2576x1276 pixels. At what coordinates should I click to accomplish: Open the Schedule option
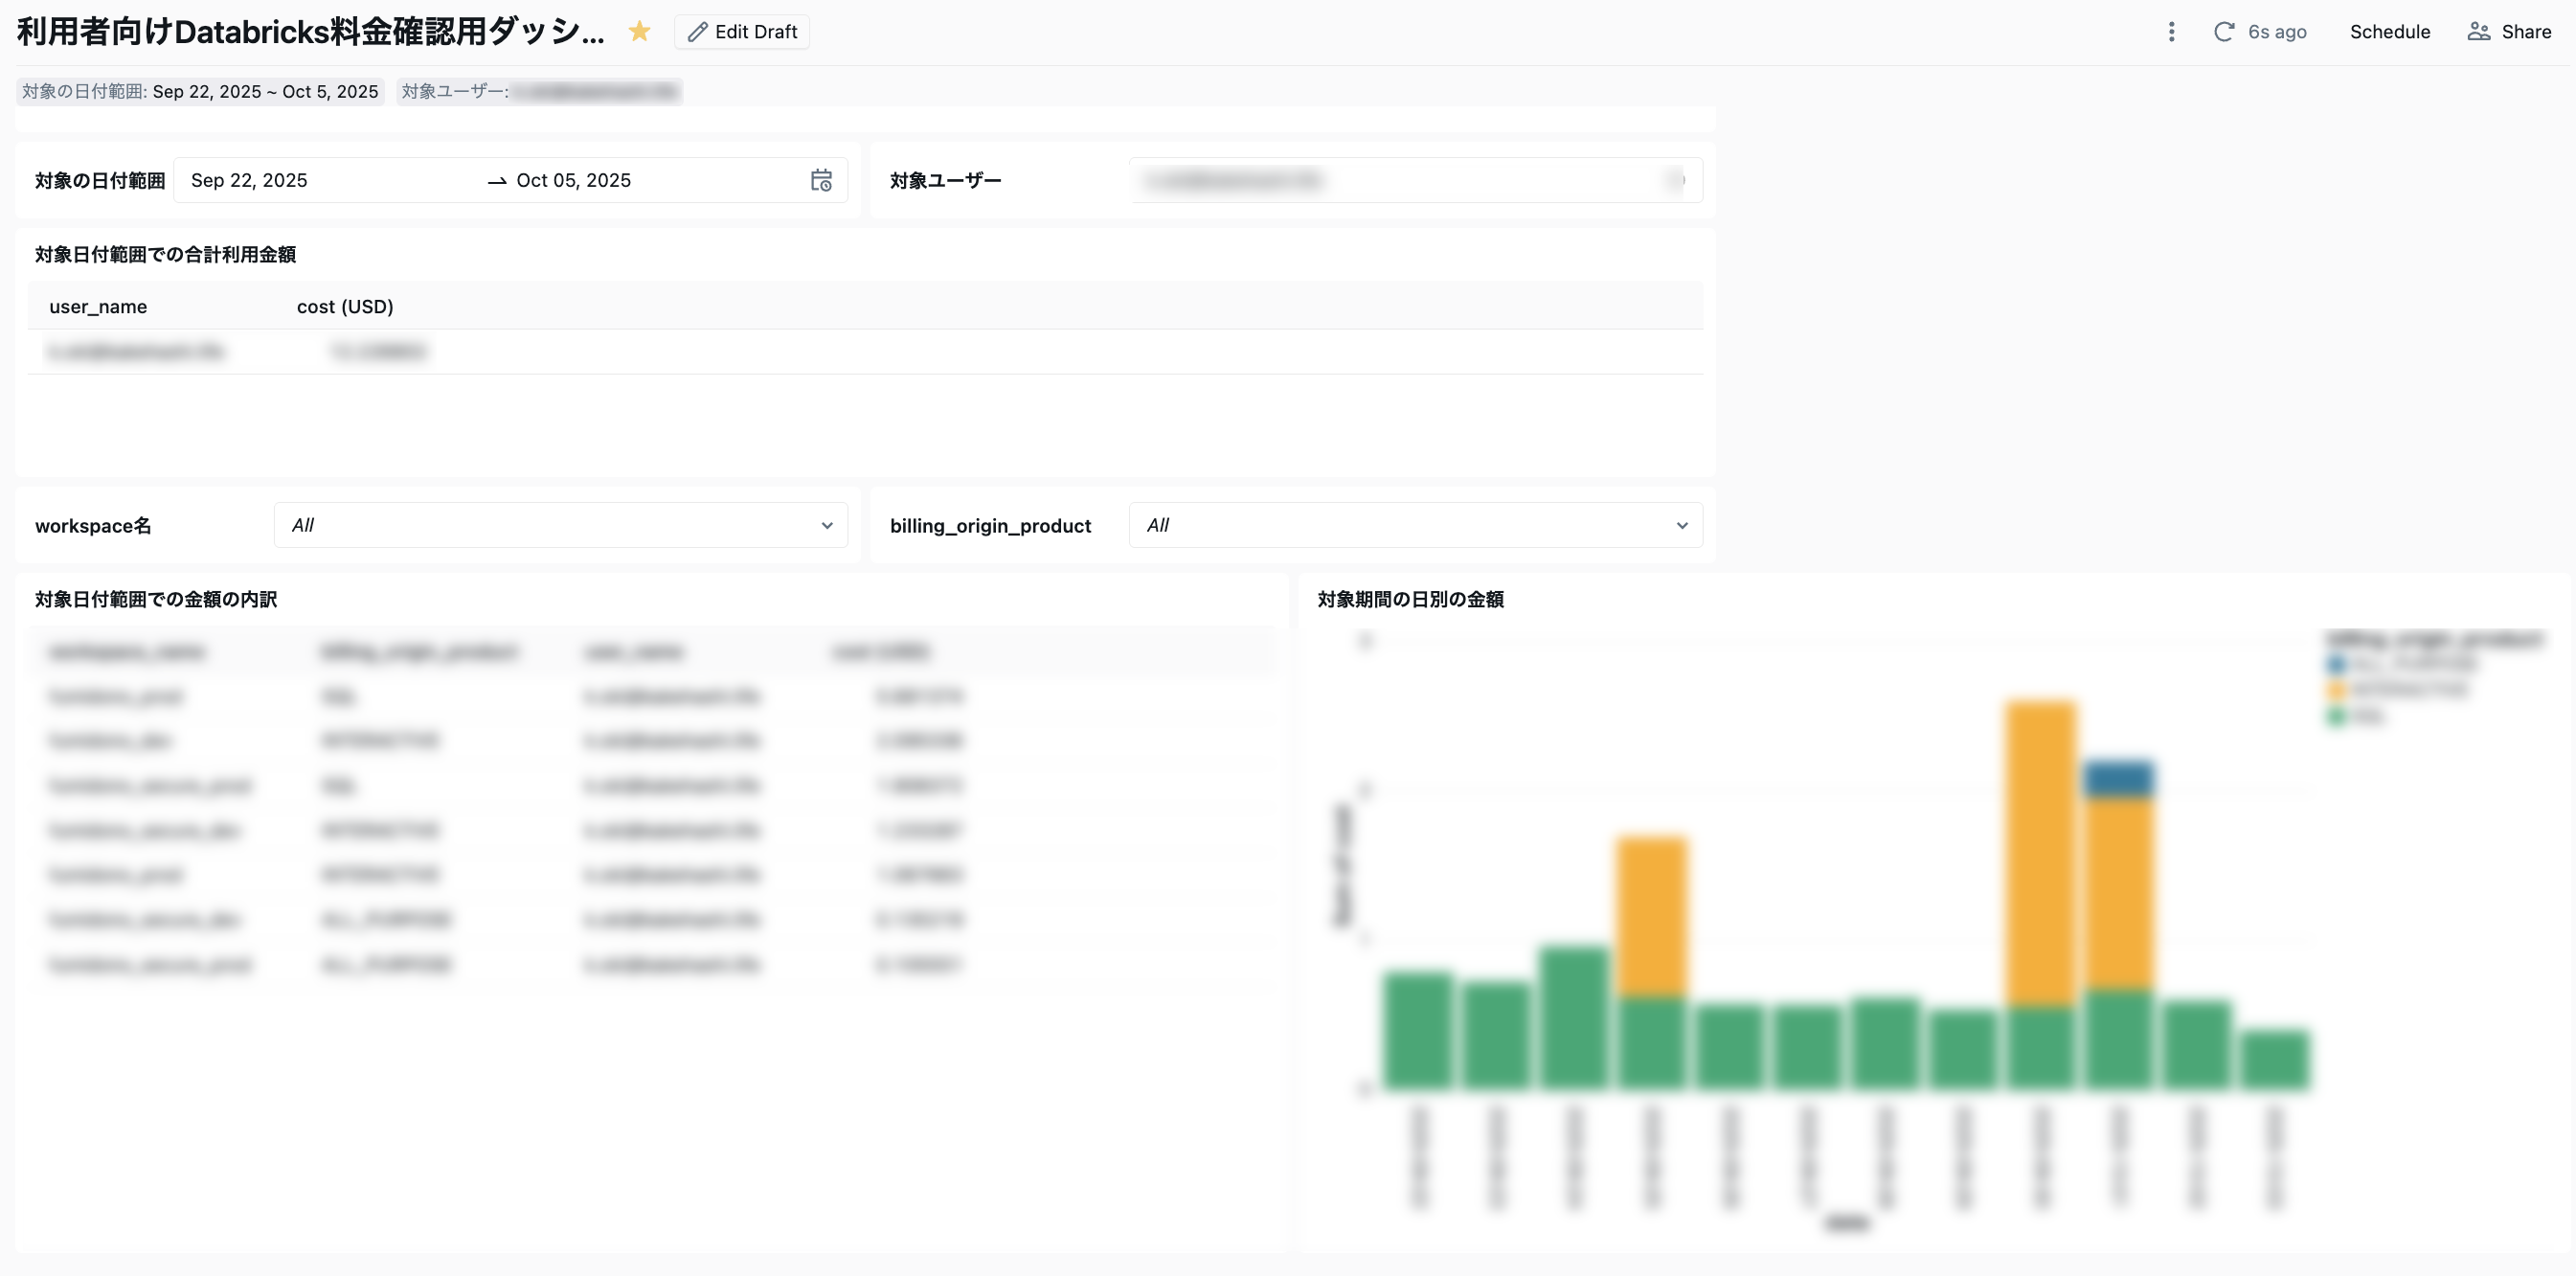2389,32
